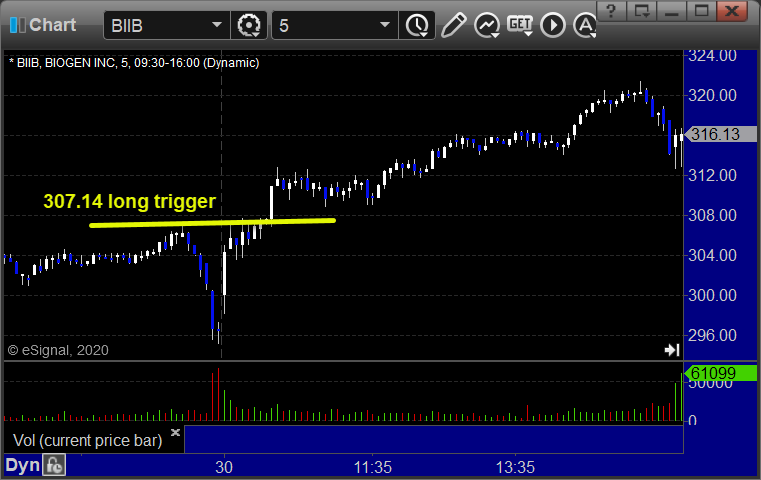
Task: Click the 312.00 price axis label
Action: pos(712,175)
